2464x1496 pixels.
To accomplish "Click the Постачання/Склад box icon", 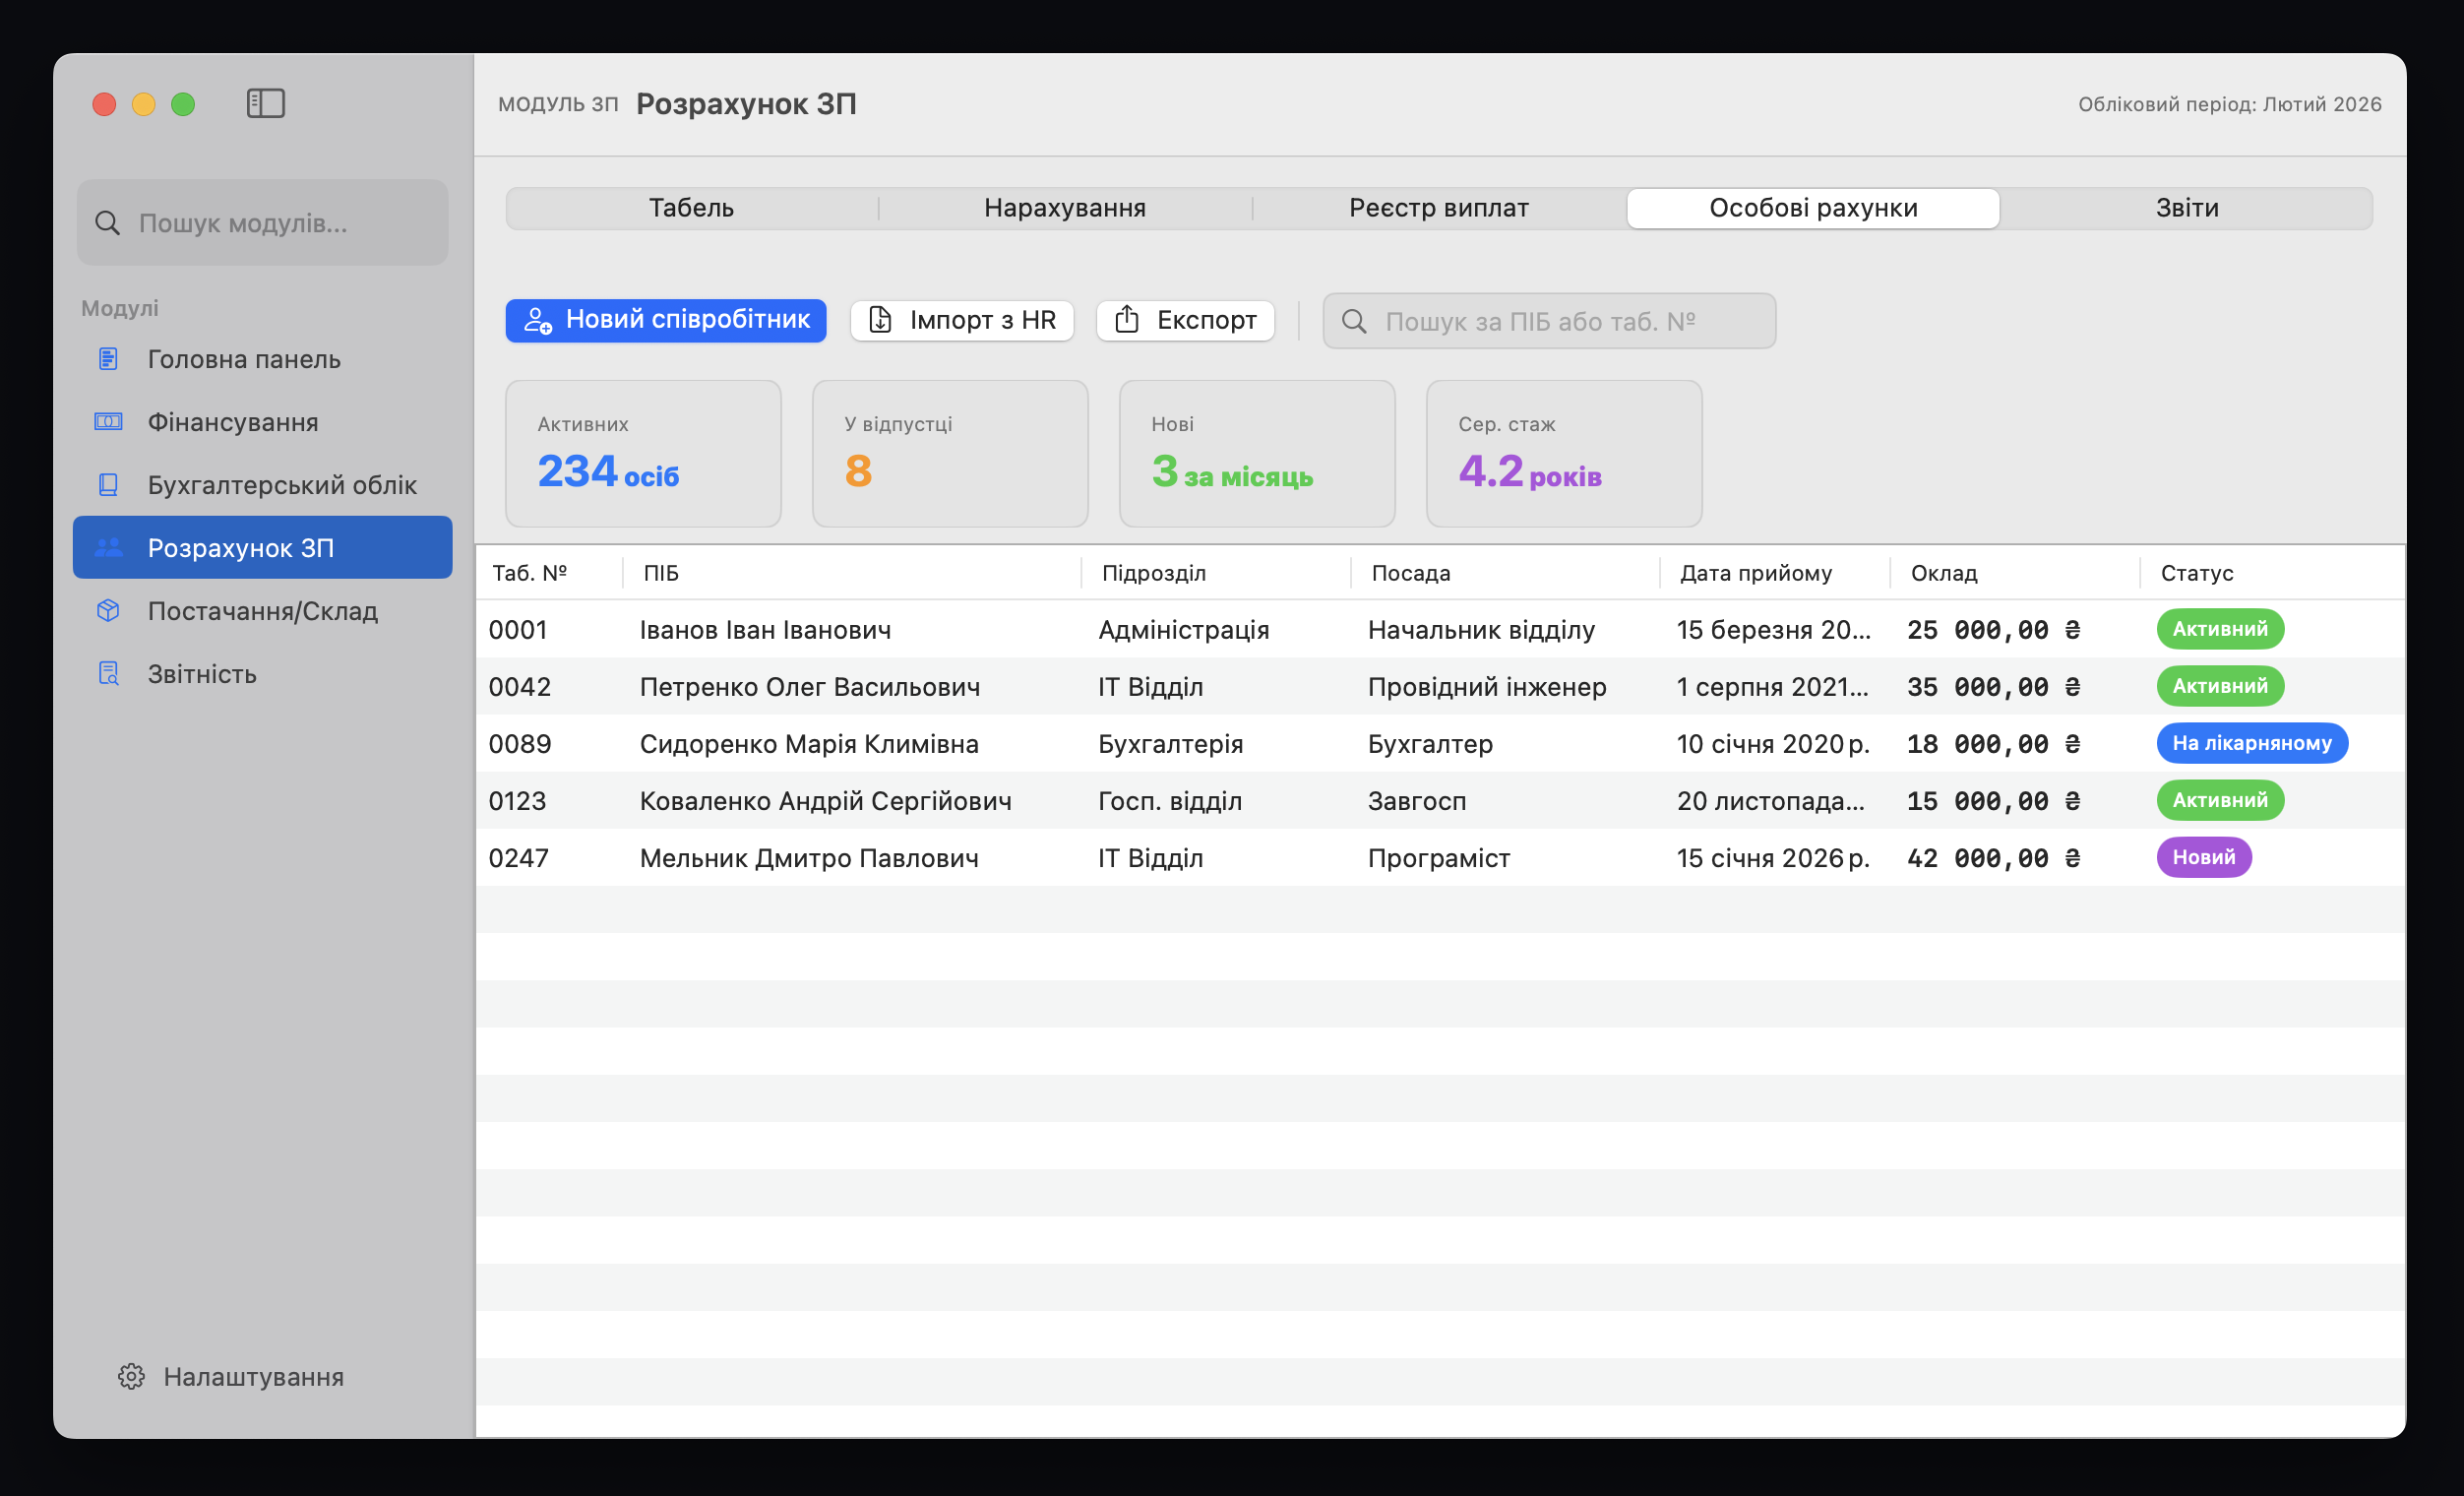I will pos(108,611).
